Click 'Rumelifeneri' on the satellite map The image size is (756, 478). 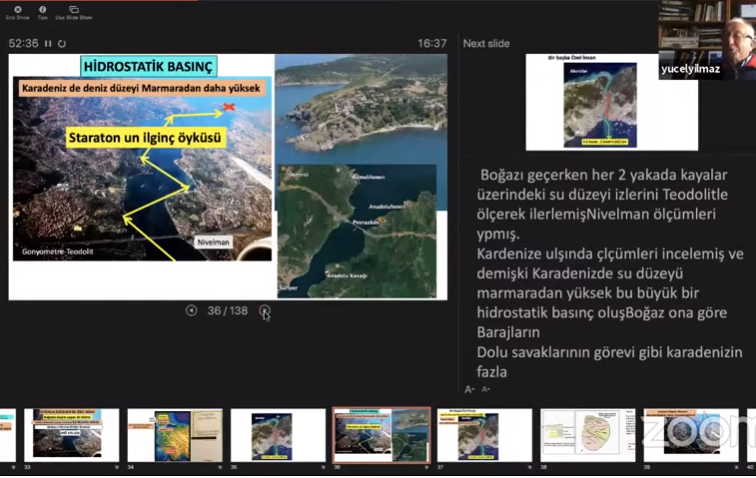click(x=368, y=177)
